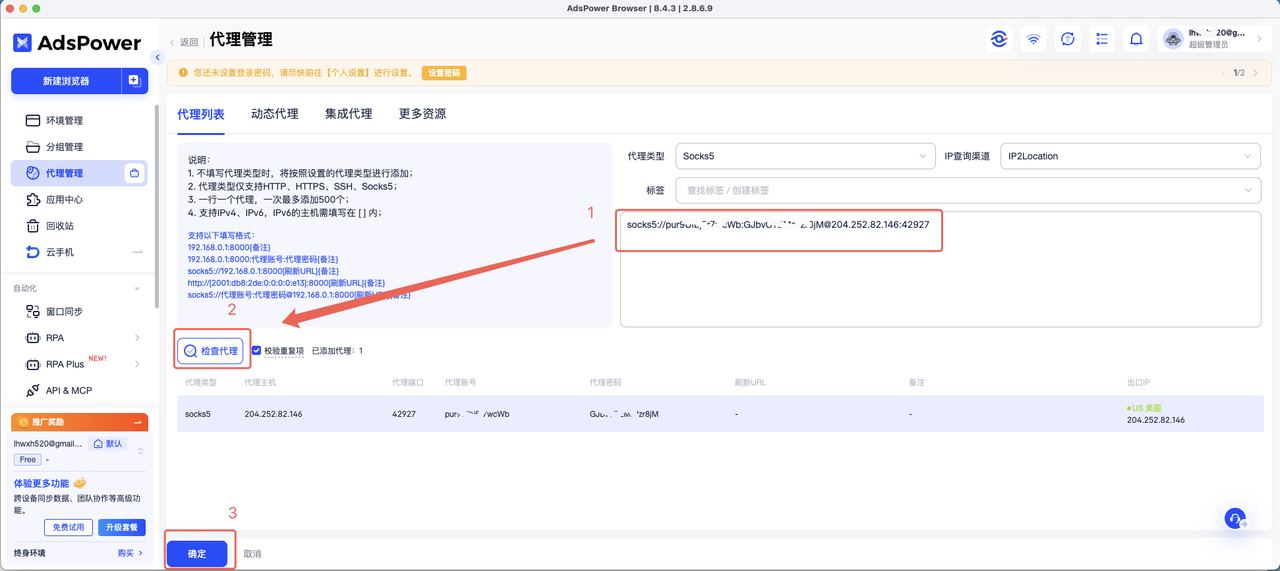This screenshot has height=571, width=1280.
Task: Toggle the 校验重复项 checkbox
Action: (x=257, y=351)
